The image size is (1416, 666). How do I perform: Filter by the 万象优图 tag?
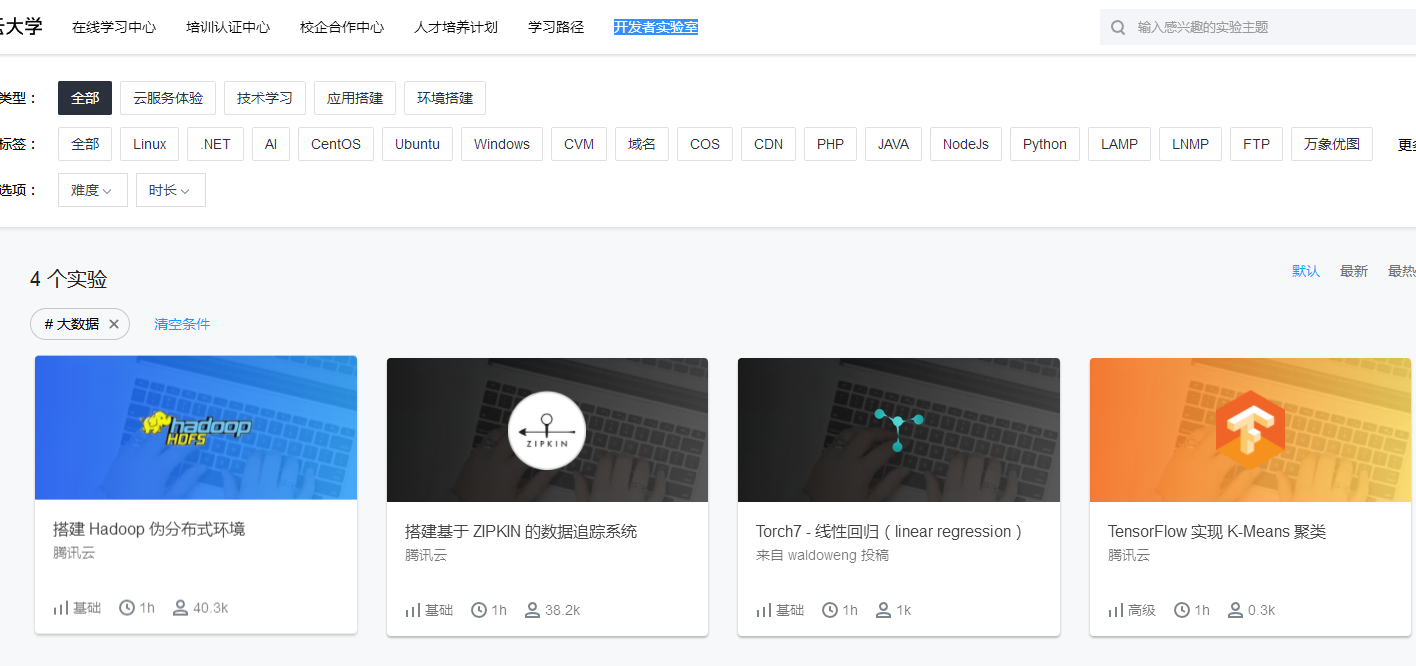point(1332,144)
